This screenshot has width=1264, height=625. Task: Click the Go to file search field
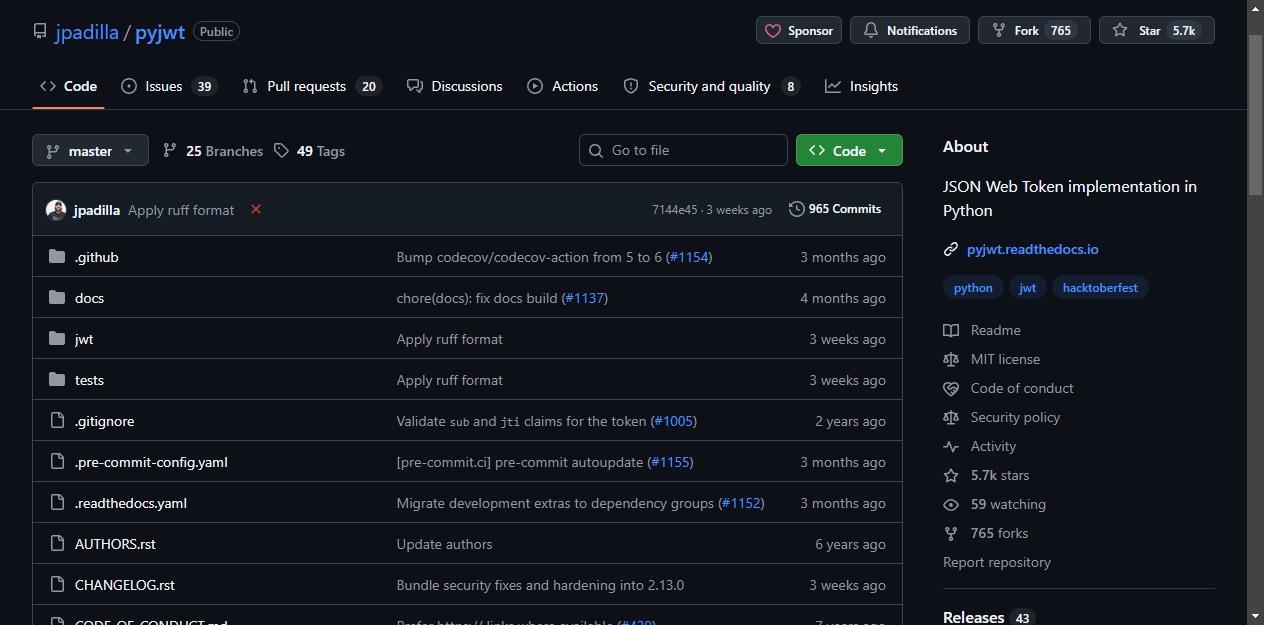point(683,150)
